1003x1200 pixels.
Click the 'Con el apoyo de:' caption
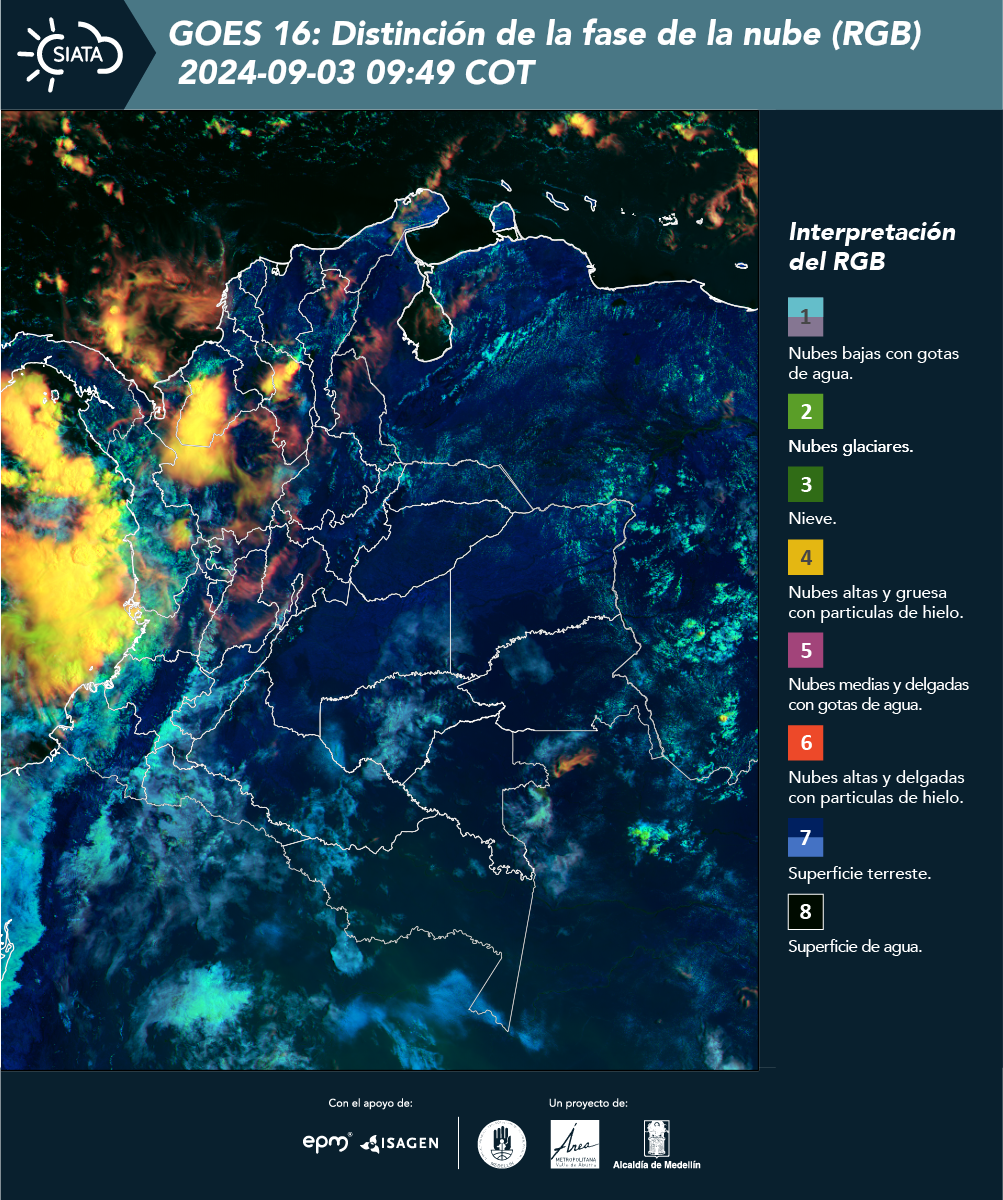[370, 1103]
